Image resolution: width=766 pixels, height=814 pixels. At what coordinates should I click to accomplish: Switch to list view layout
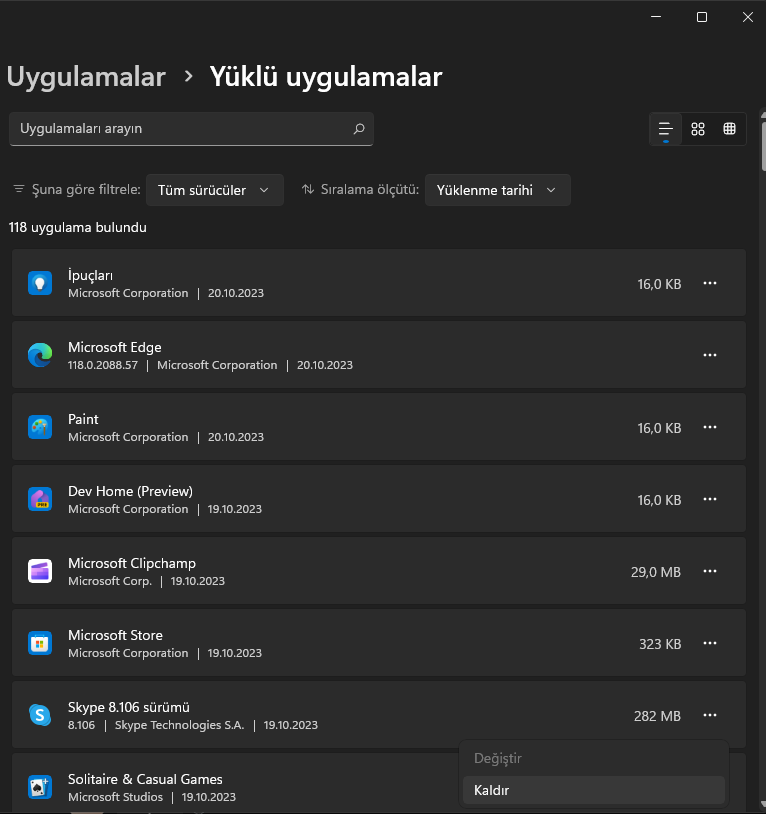point(665,129)
